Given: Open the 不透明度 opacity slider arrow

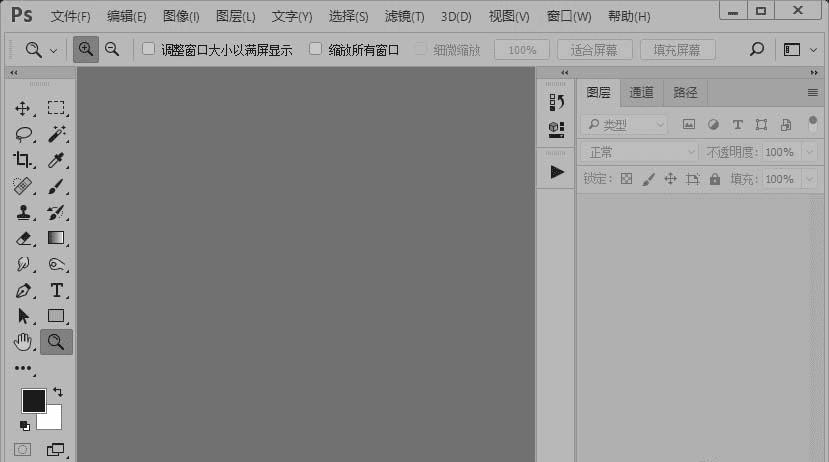Looking at the screenshot, I should point(810,152).
